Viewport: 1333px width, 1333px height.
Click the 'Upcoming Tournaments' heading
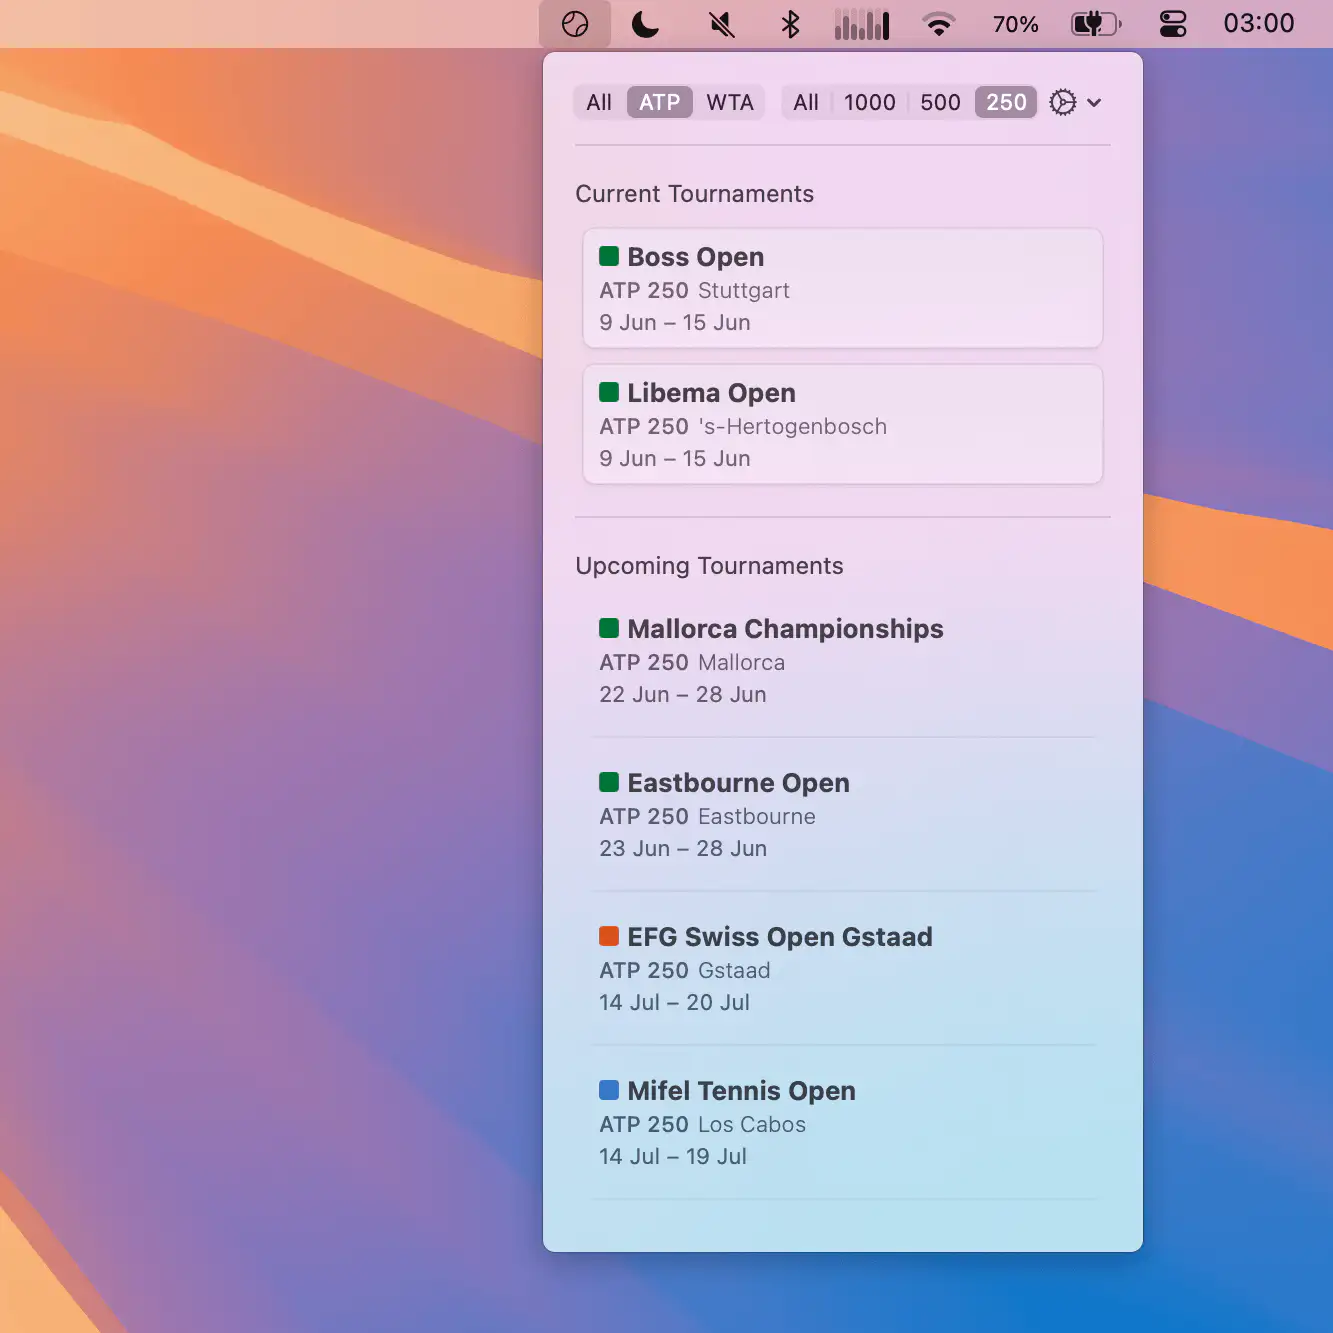click(709, 566)
